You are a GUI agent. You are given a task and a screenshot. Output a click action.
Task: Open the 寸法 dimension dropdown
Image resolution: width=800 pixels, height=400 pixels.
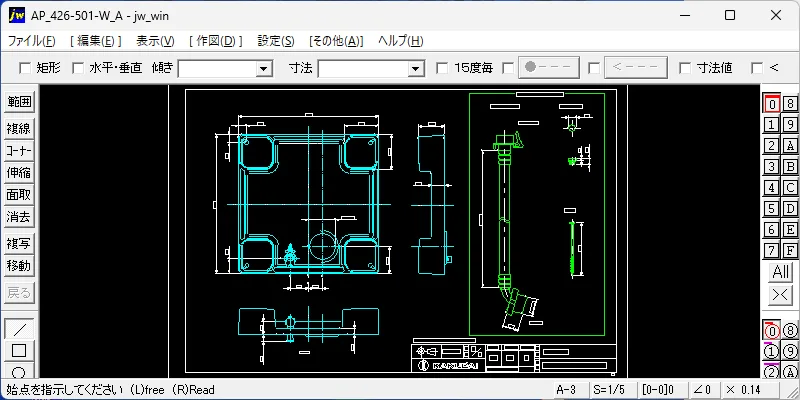tap(416, 68)
